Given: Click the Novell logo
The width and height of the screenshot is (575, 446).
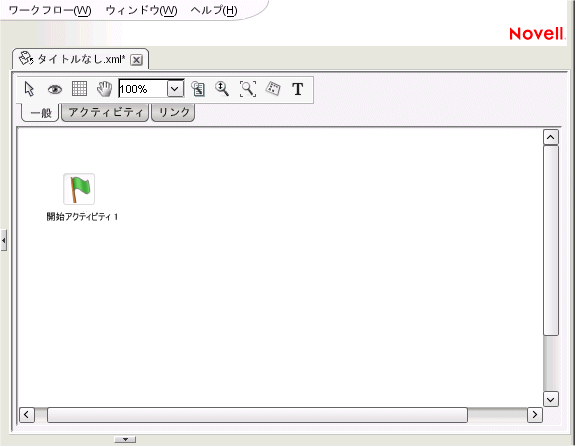Looking at the screenshot, I should coord(537,34).
